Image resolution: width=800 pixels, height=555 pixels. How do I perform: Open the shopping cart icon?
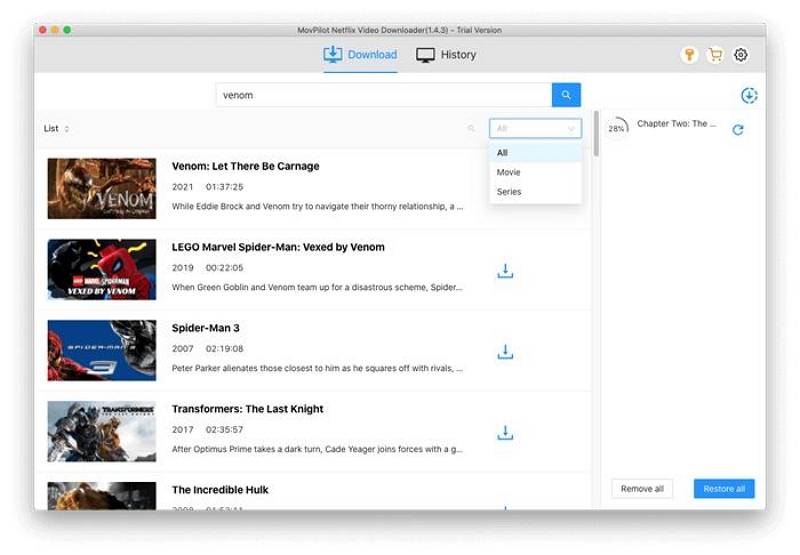click(715, 55)
